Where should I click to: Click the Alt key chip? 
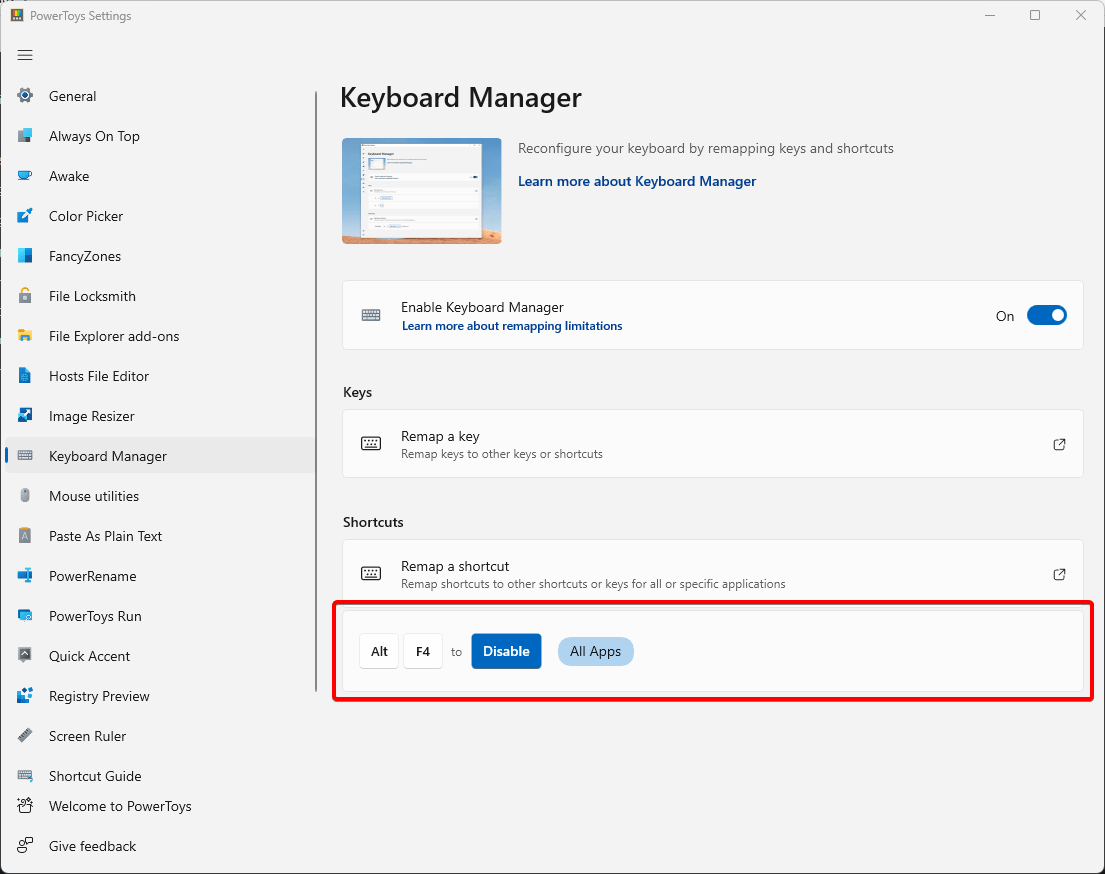379,651
